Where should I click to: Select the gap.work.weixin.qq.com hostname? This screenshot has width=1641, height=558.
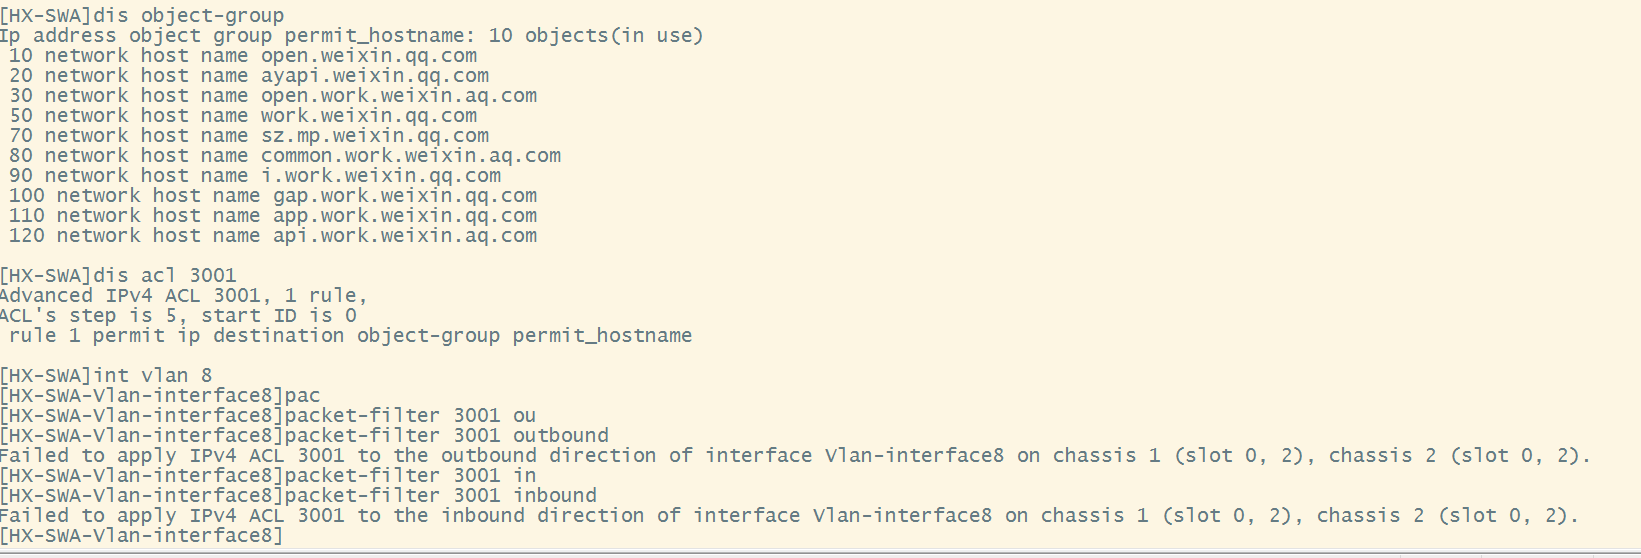click(x=405, y=196)
